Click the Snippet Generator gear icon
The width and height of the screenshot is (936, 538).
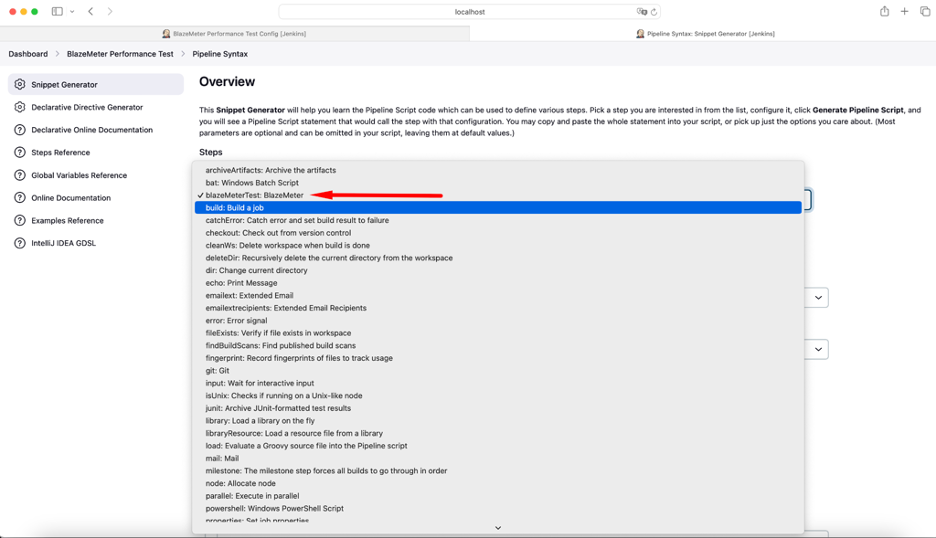pyautogui.click(x=20, y=84)
